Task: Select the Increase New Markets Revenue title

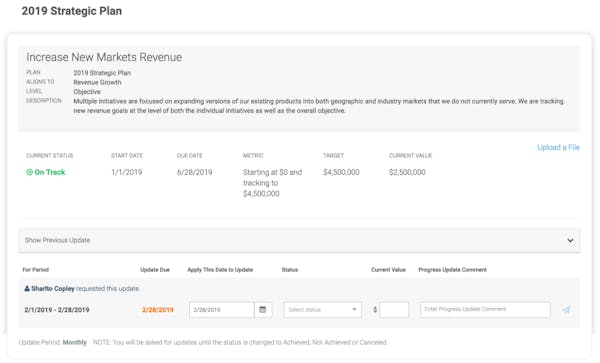Action: pyautogui.click(x=104, y=57)
